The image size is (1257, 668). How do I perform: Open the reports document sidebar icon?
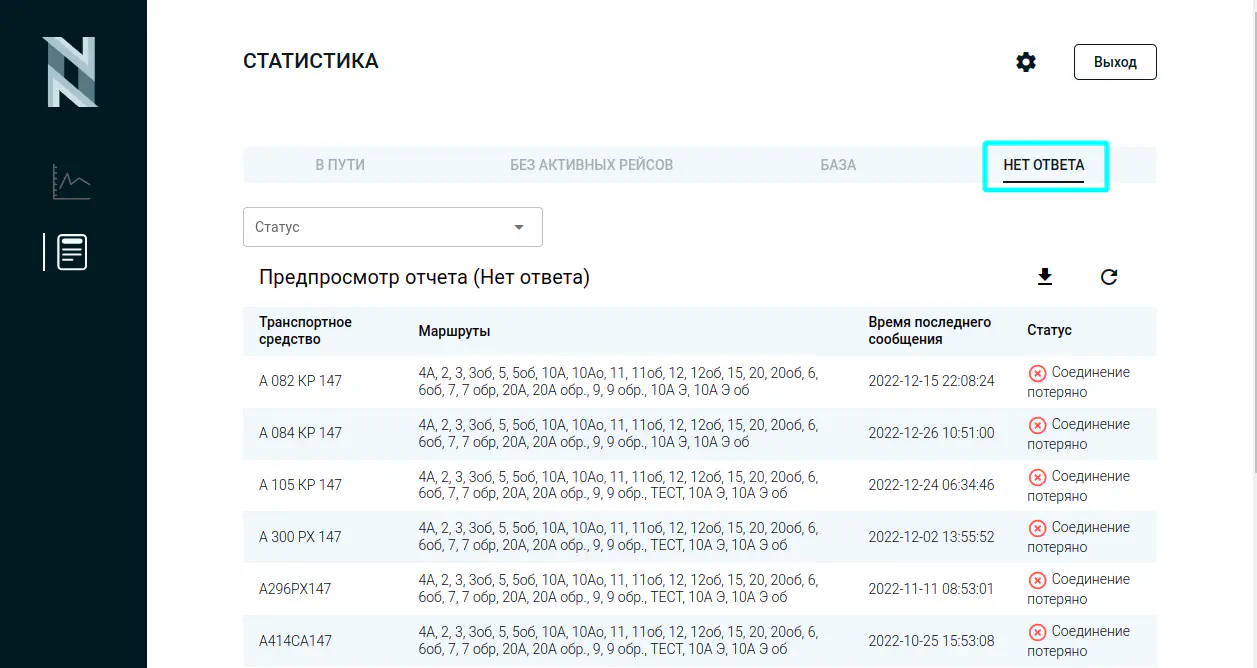[x=72, y=252]
